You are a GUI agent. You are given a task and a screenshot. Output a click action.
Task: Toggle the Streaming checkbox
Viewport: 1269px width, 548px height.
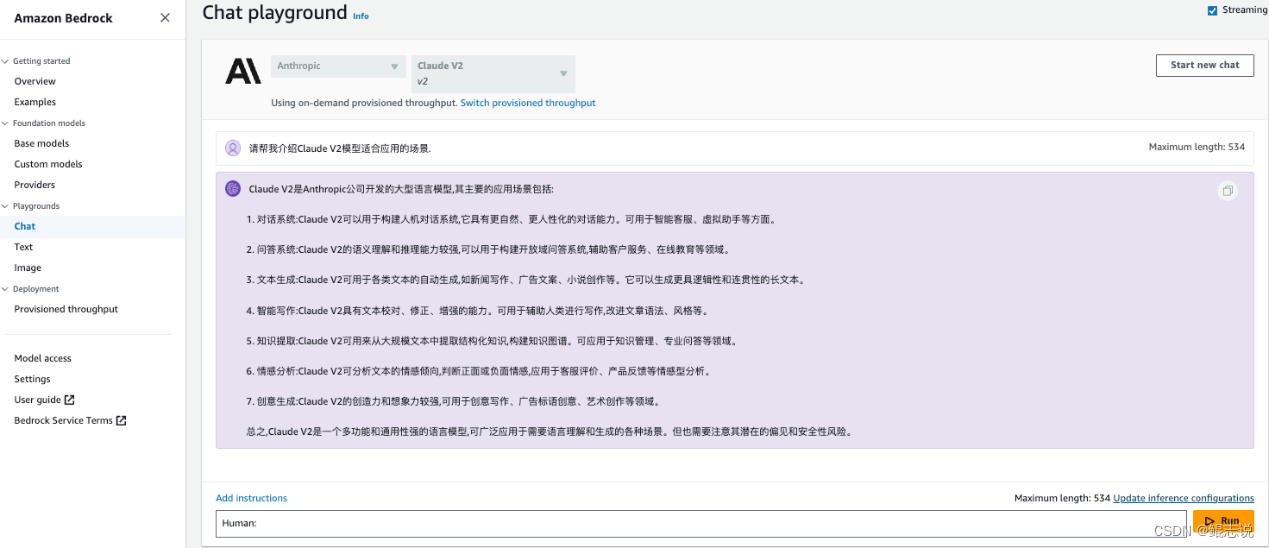tap(1213, 11)
